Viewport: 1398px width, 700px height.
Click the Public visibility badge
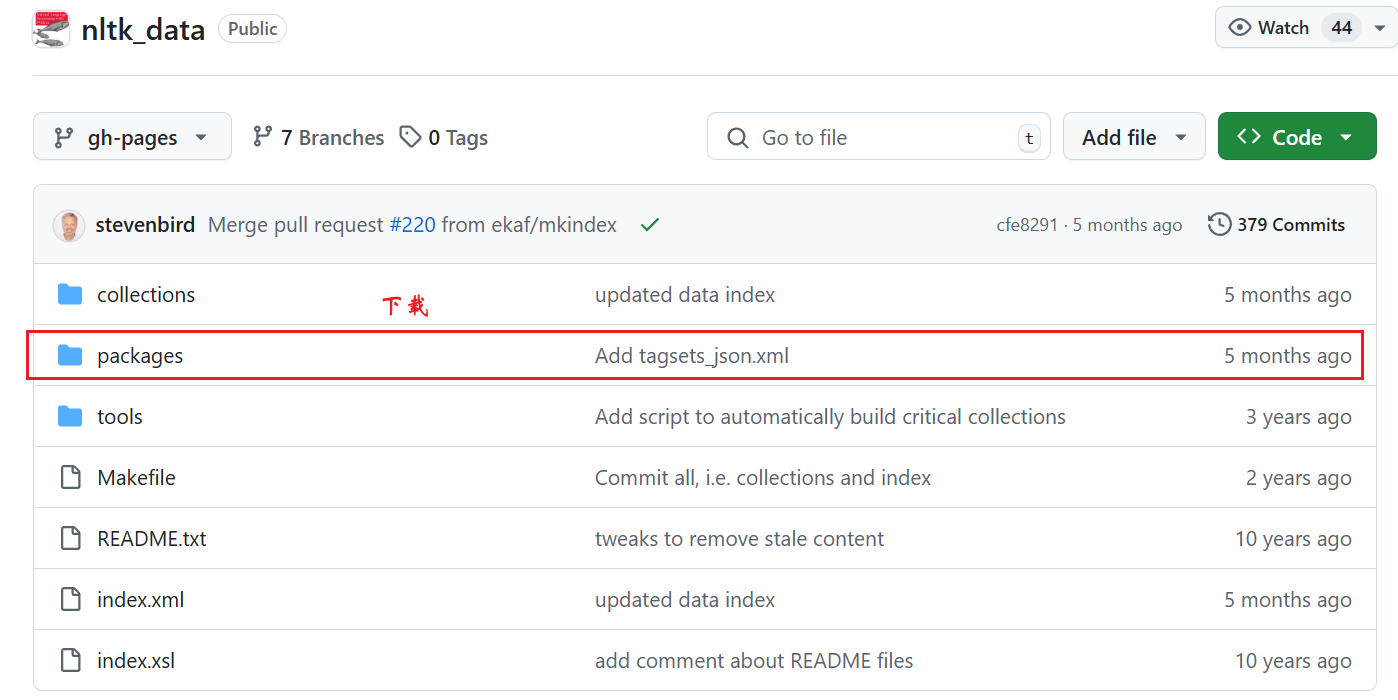click(252, 29)
